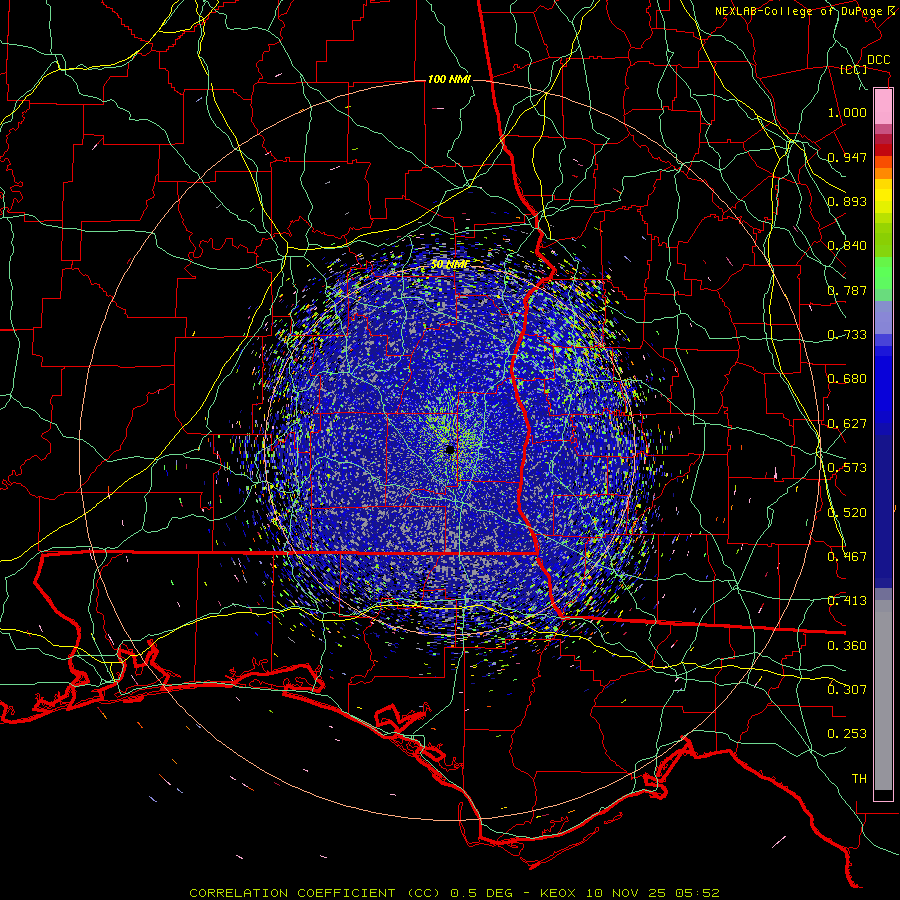Click the 0.307 legend value
The image size is (900, 900).
pos(847,690)
